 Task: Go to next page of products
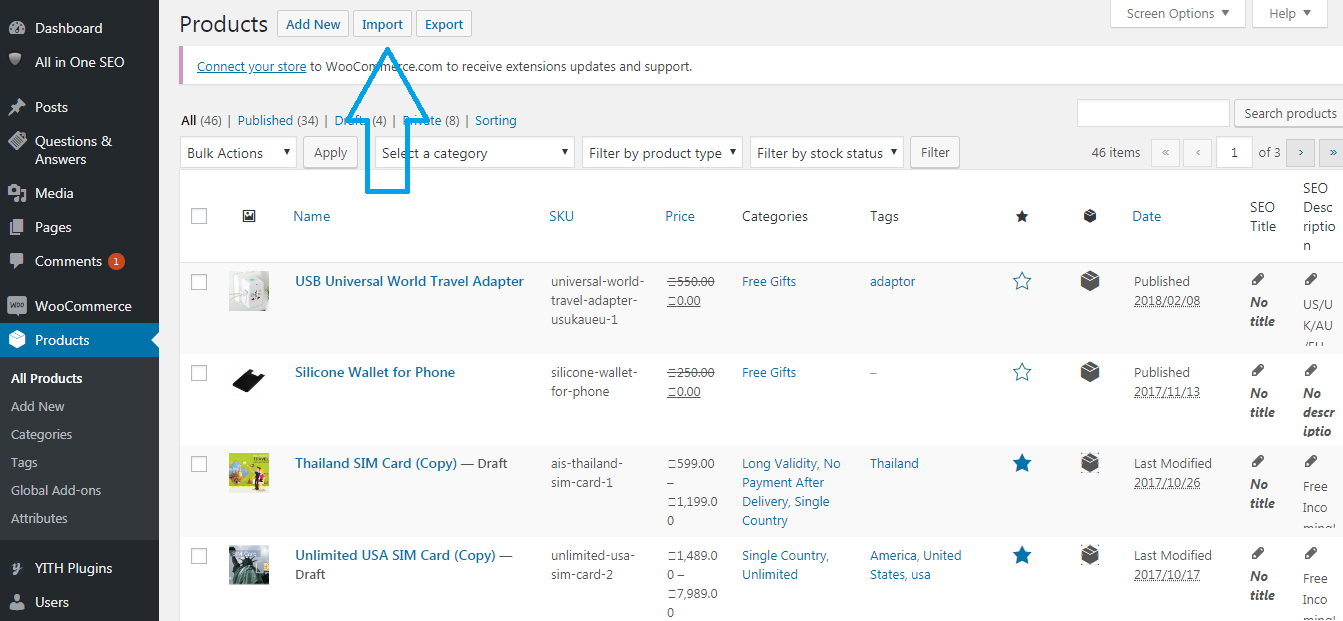pos(1300,153)
